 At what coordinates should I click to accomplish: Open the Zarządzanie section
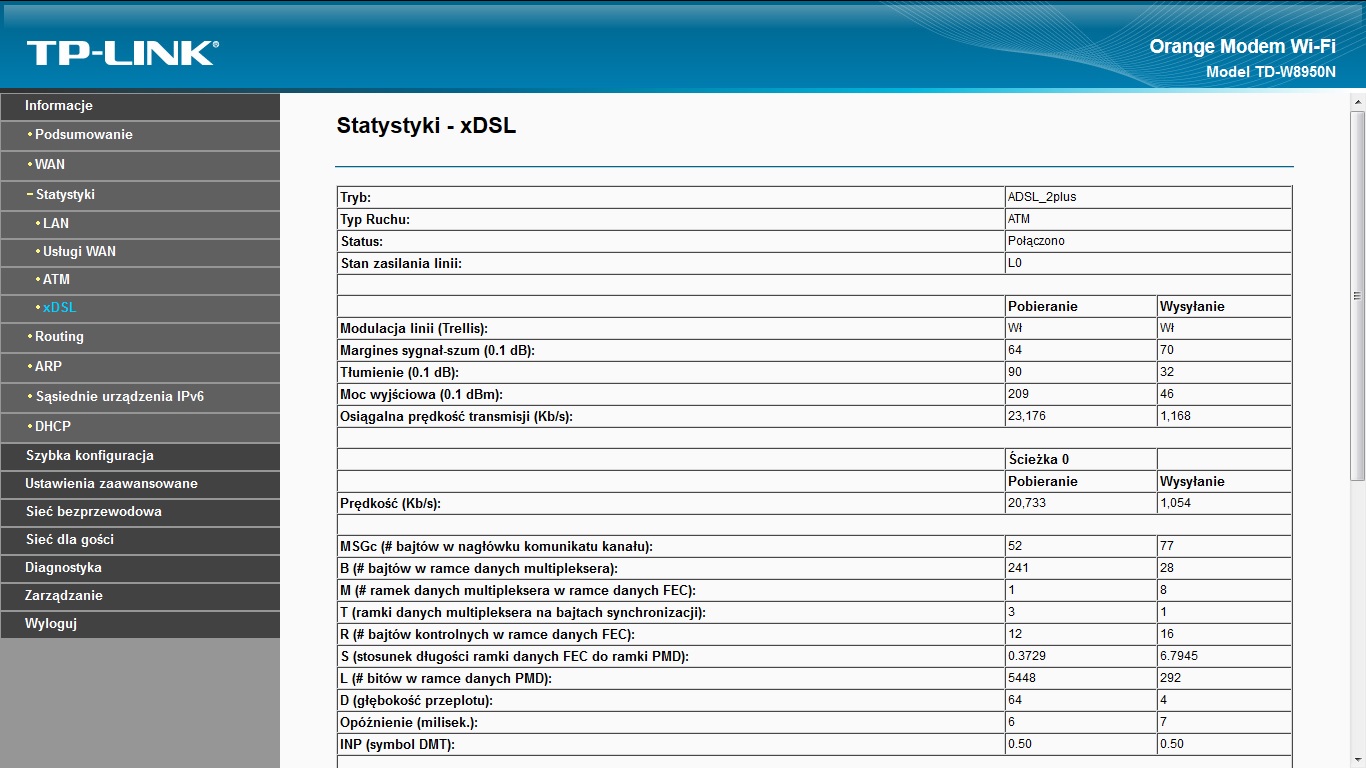coord(140,596)
